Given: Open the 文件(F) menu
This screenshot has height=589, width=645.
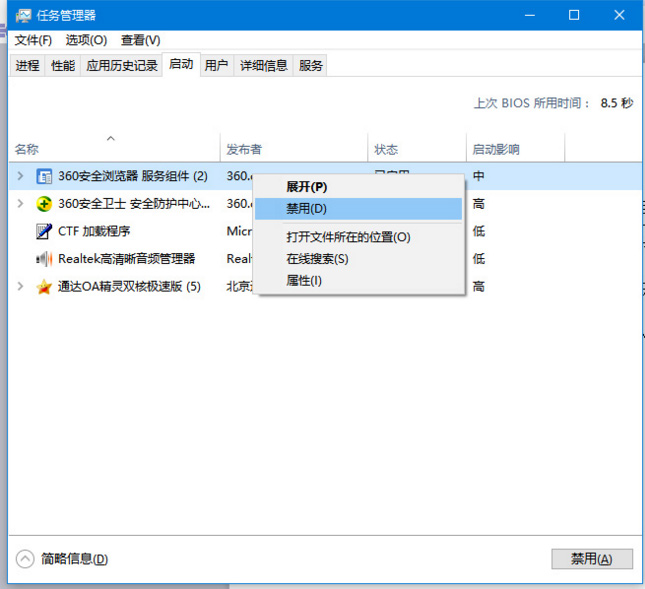Looking at the screenshot, I should [33, 40].
